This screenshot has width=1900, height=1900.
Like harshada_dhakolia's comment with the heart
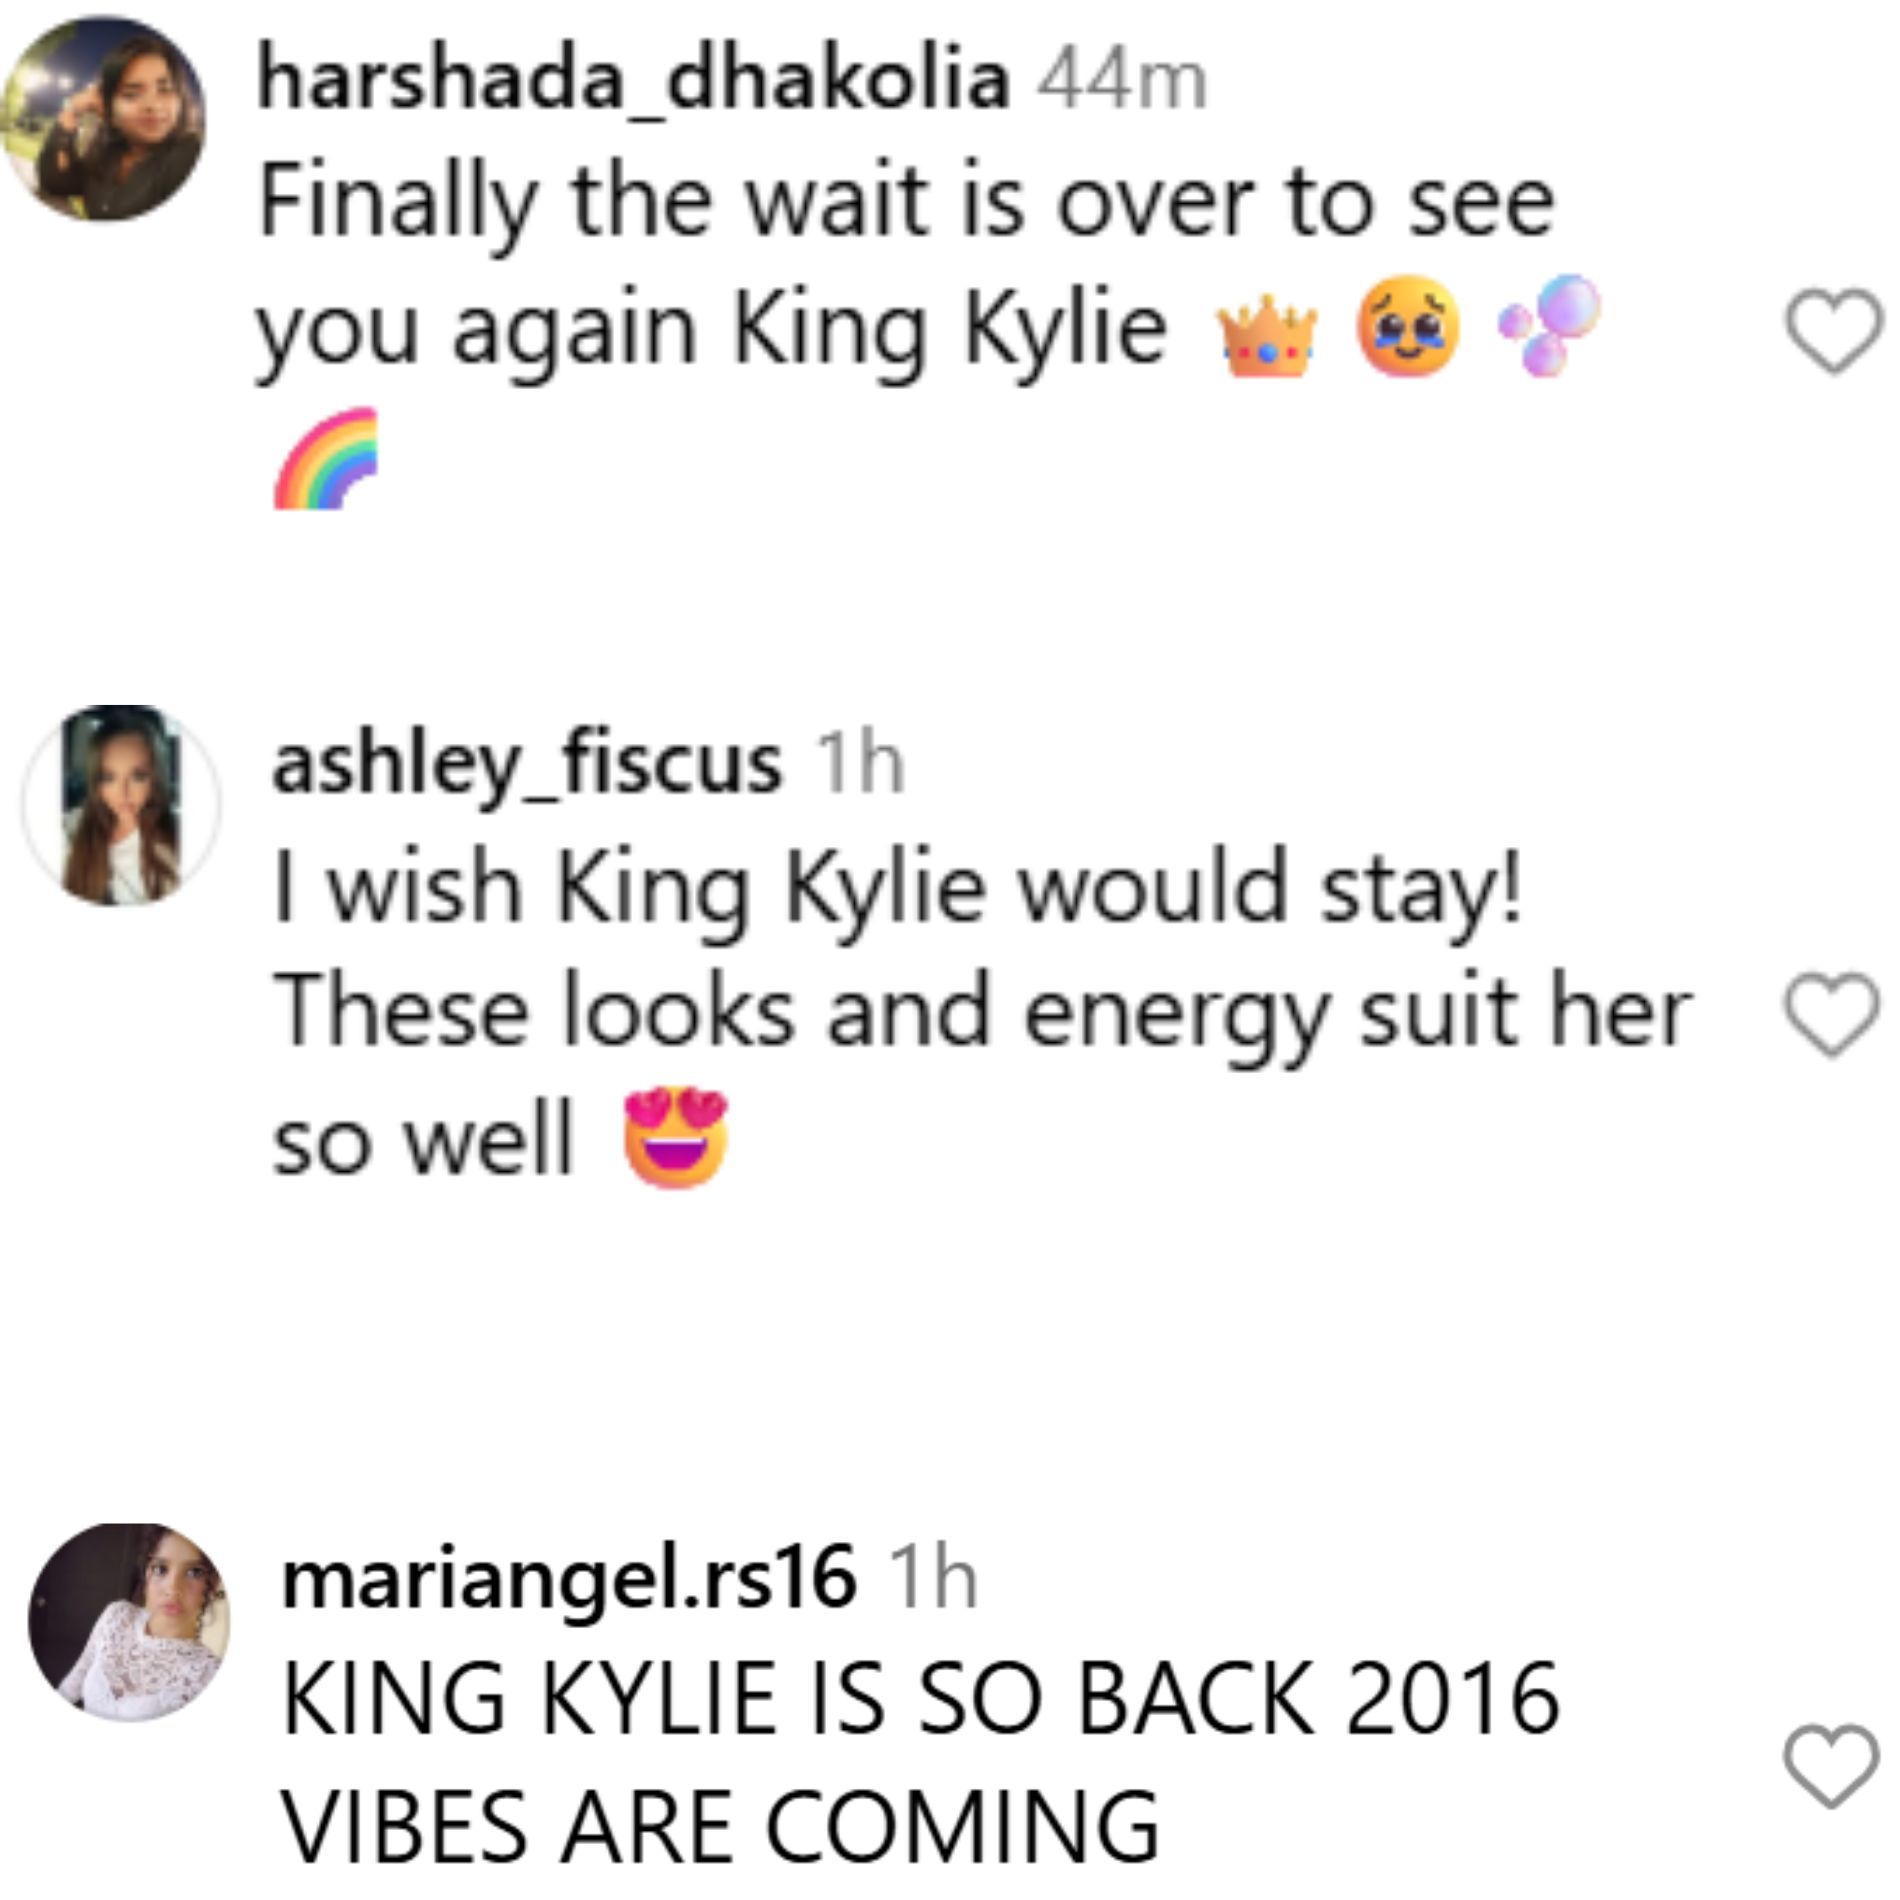1833,331
